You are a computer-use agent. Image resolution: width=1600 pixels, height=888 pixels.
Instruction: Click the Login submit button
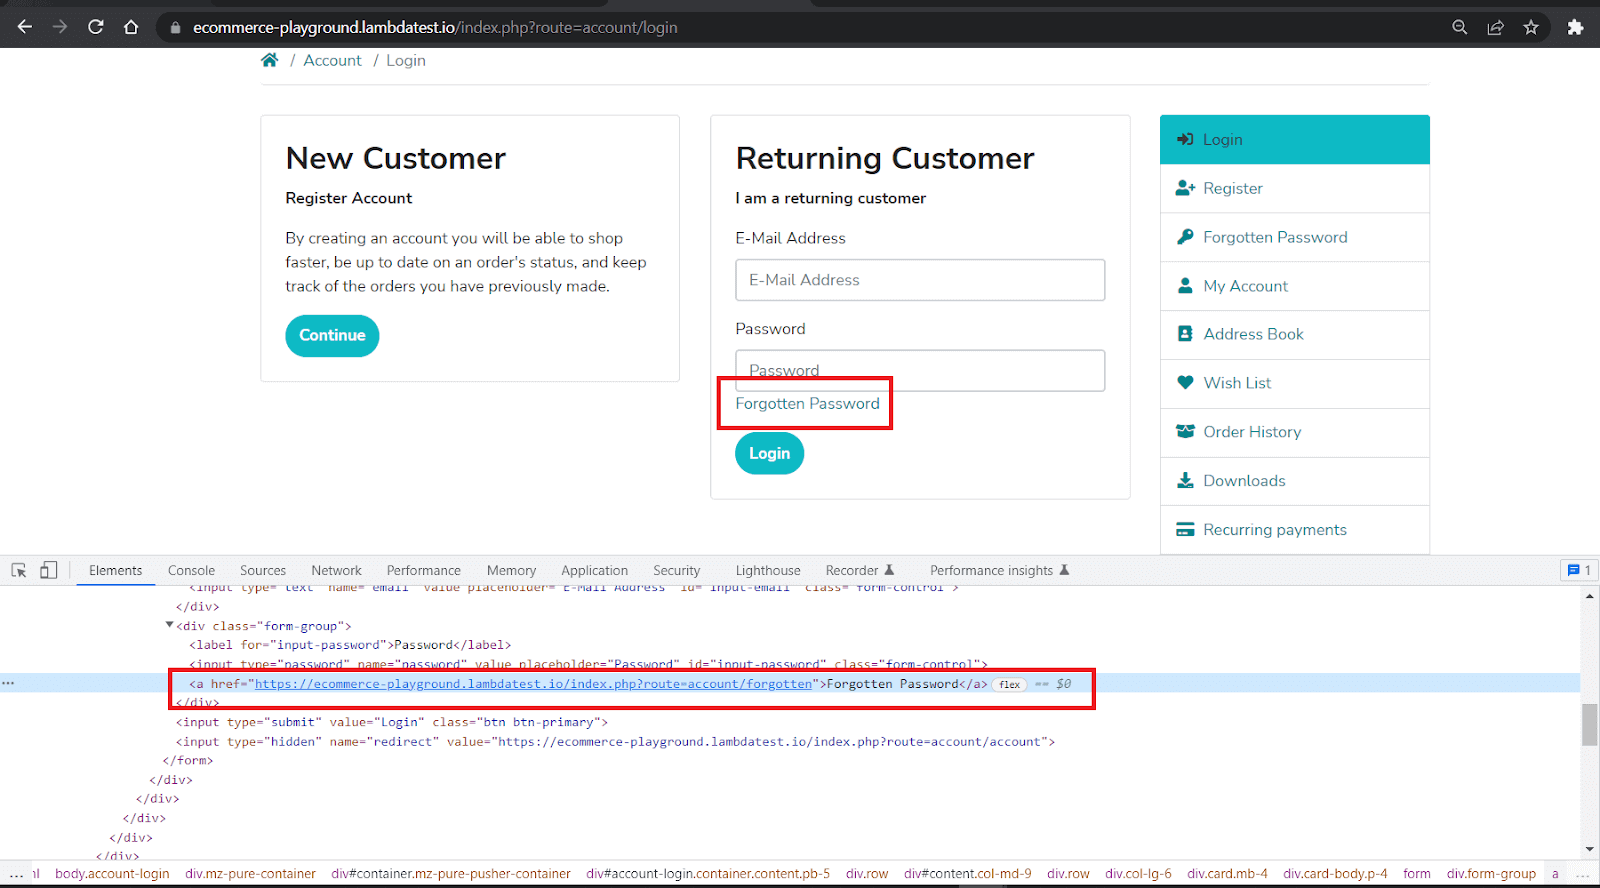click(x=769, y=453)
